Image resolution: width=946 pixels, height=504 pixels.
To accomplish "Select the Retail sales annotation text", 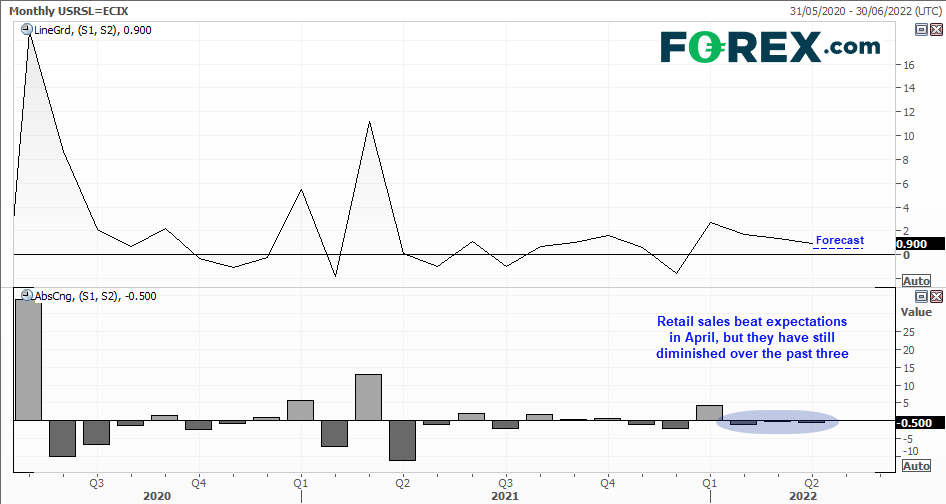I will (751, 338).
